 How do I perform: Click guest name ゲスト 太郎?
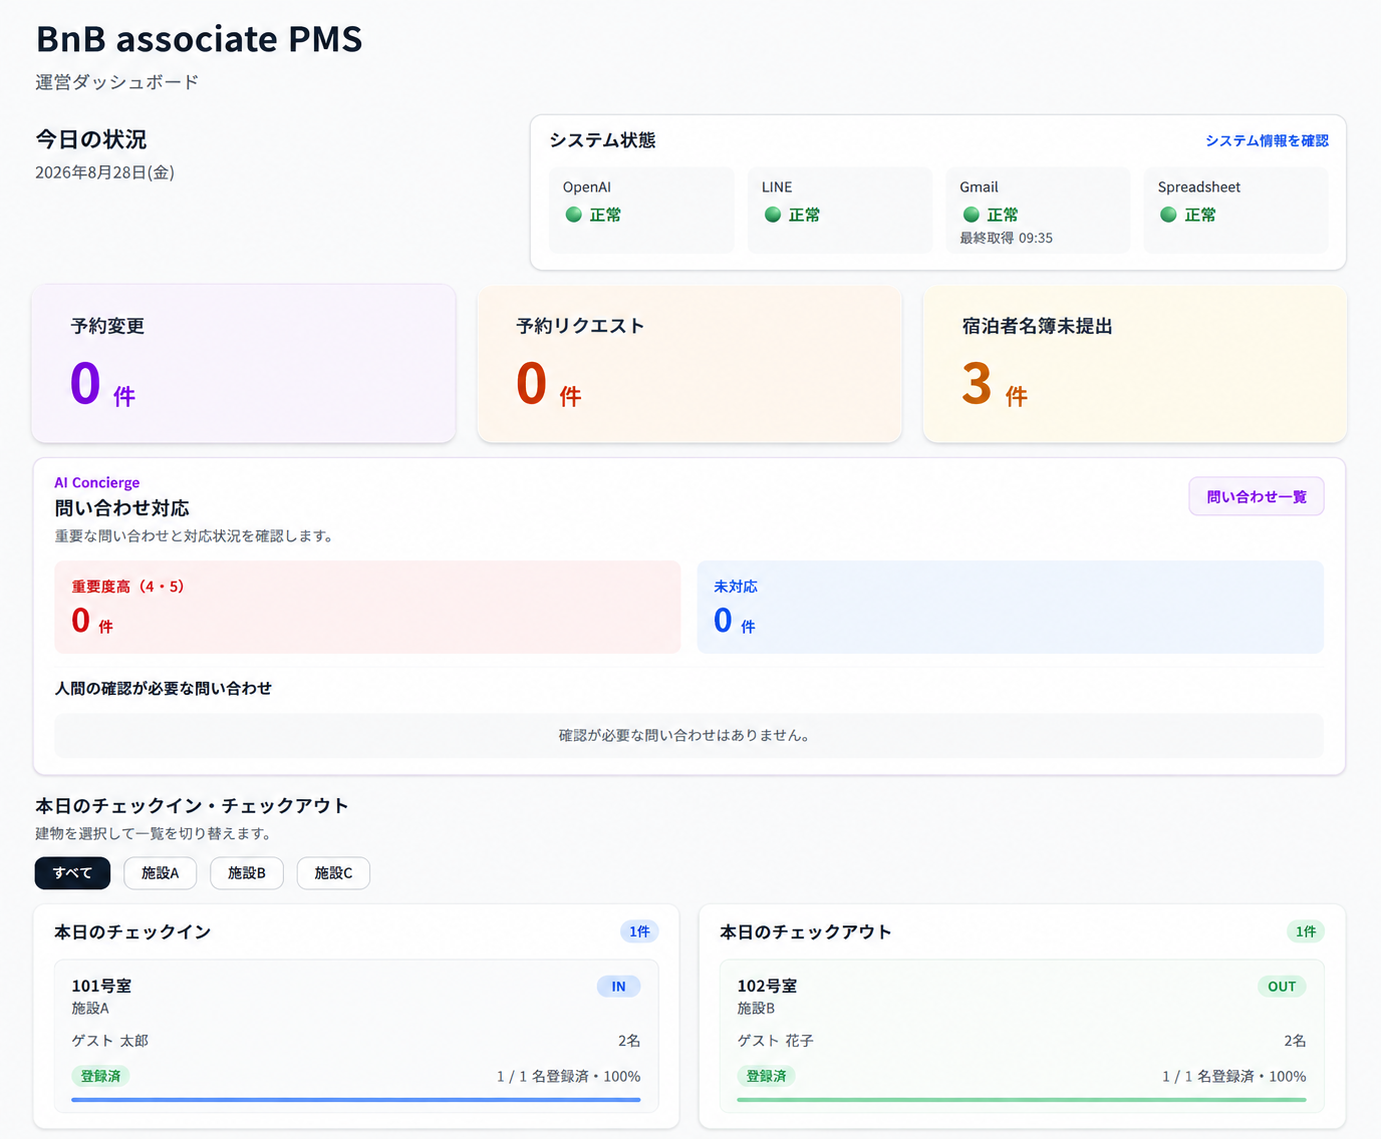[x=110, y=1041]
